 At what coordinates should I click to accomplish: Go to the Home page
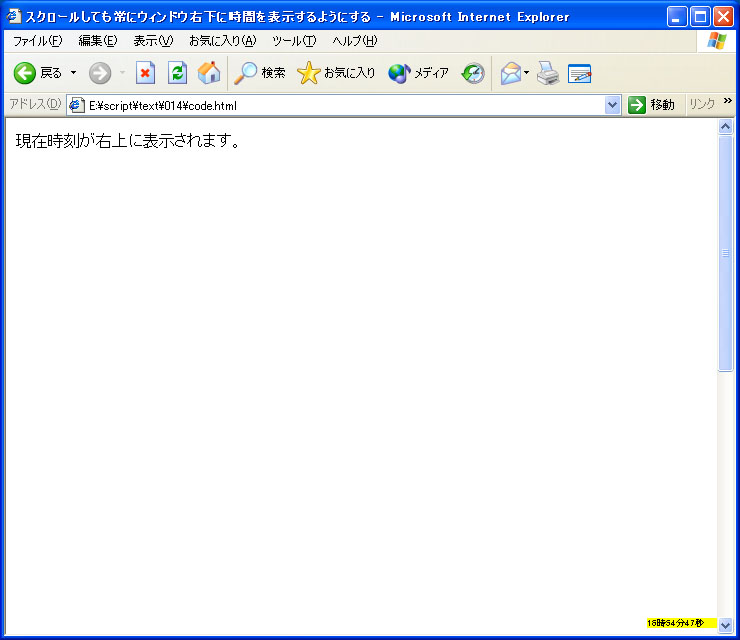tap(208, 73)
